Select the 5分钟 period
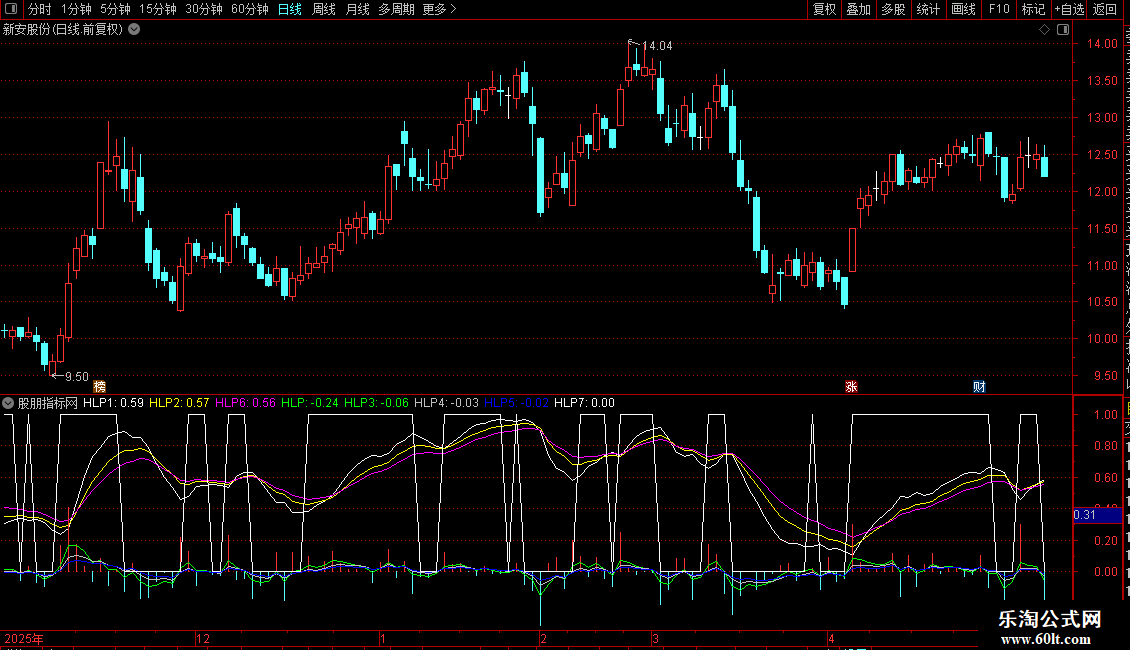The image size is (1130, 650). 115,9
